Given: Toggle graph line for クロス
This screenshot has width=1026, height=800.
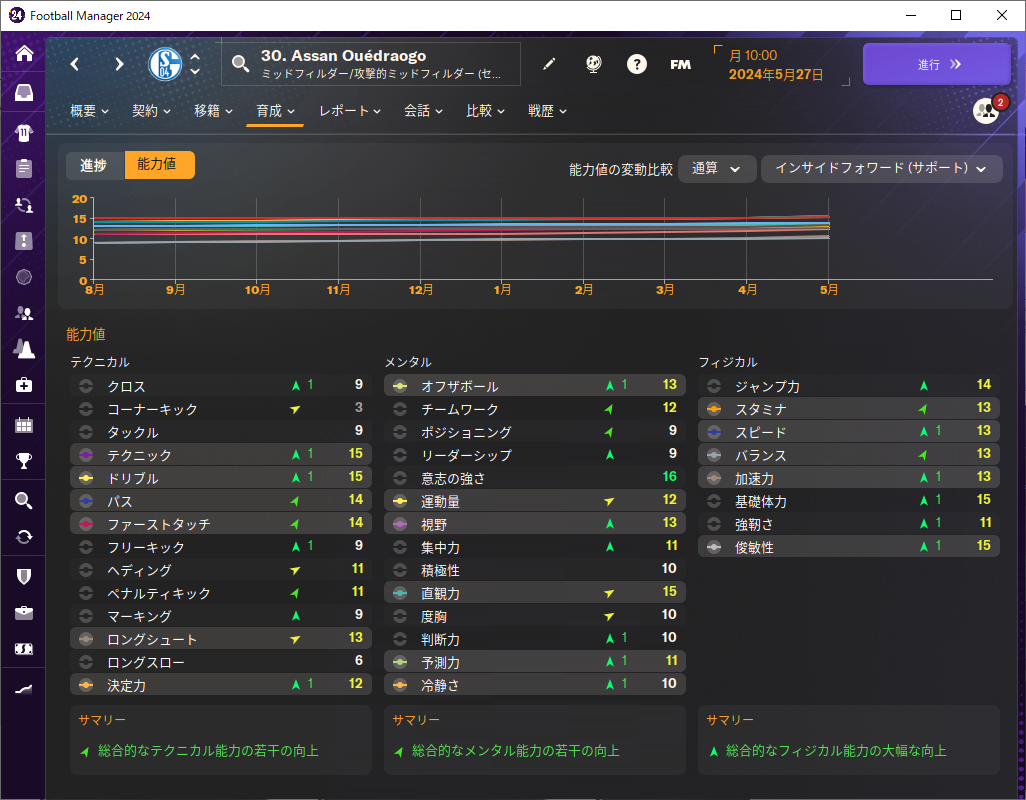Looking at the screenshot, I should point(86,386).
